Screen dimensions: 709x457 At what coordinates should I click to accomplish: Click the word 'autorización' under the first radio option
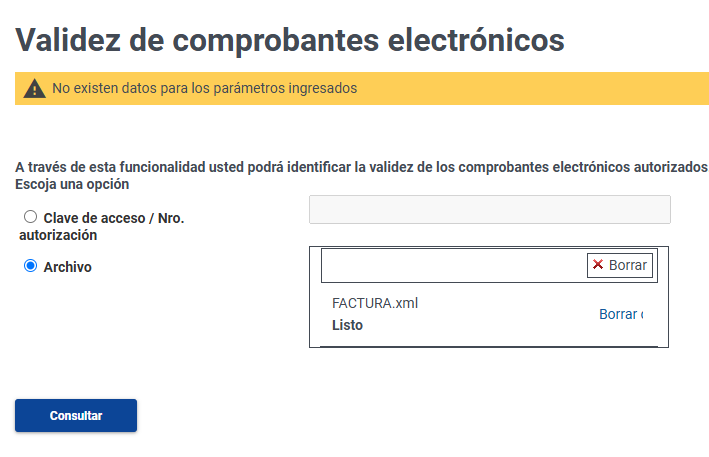[58, 235]
